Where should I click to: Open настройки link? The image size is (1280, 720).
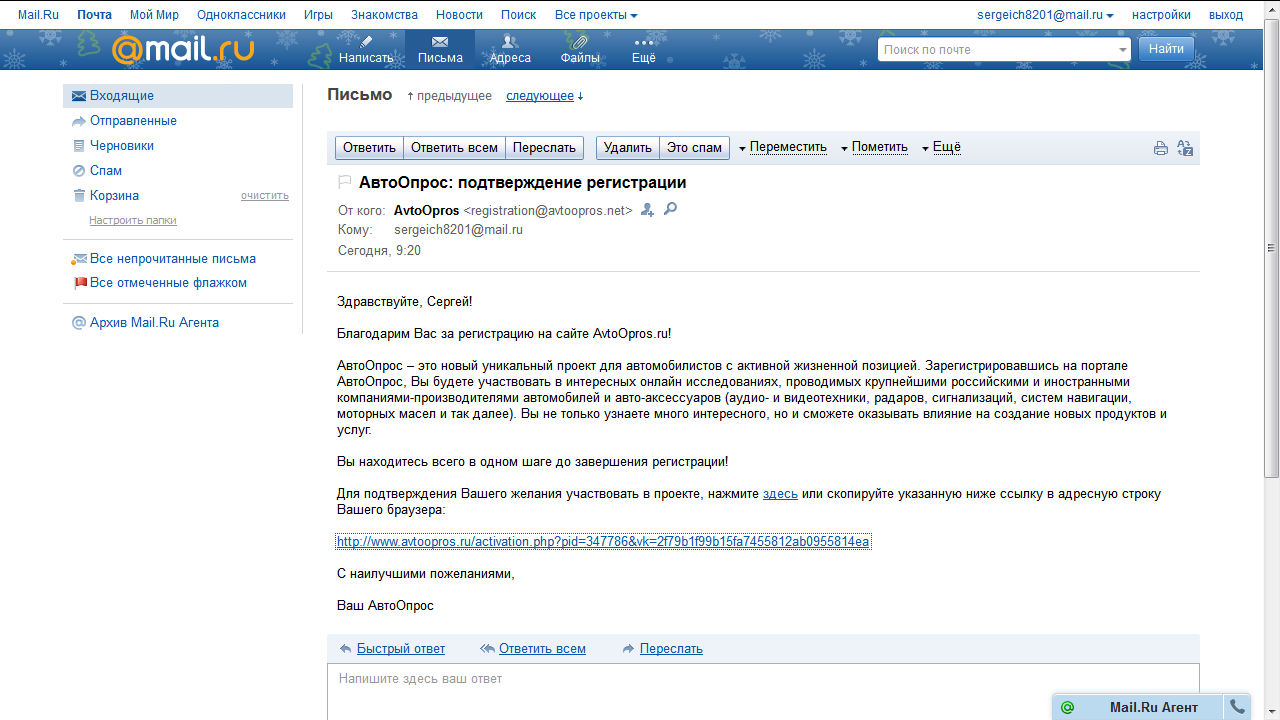tap(1161, 15)
